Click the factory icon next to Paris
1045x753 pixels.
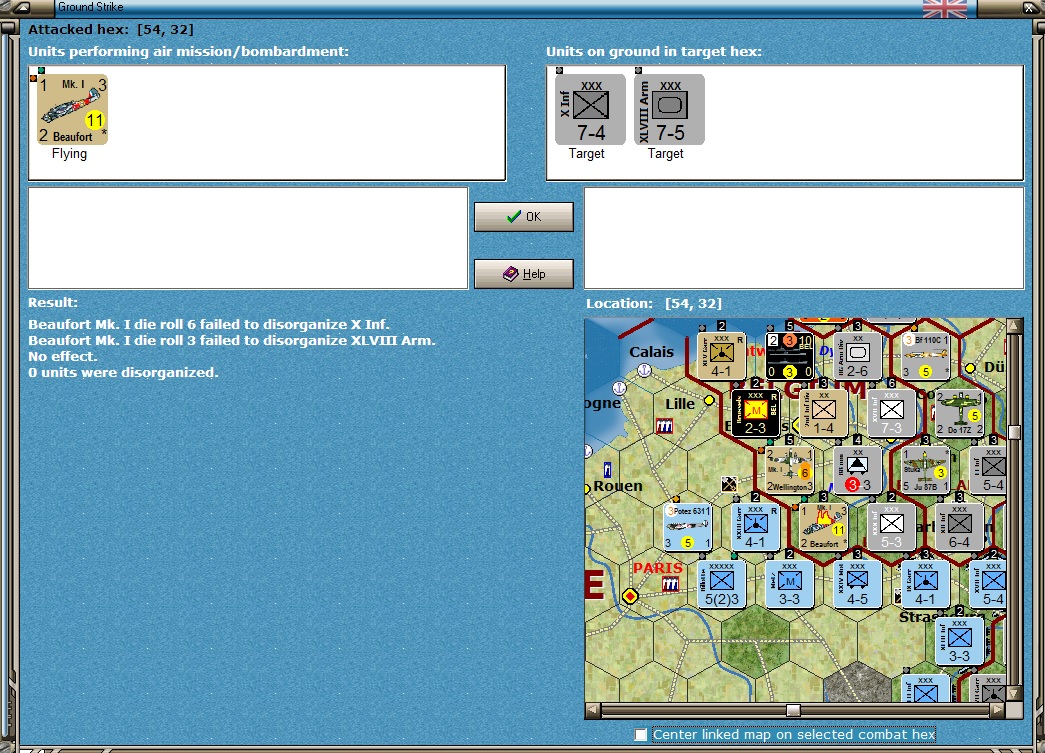coord(670,584)
